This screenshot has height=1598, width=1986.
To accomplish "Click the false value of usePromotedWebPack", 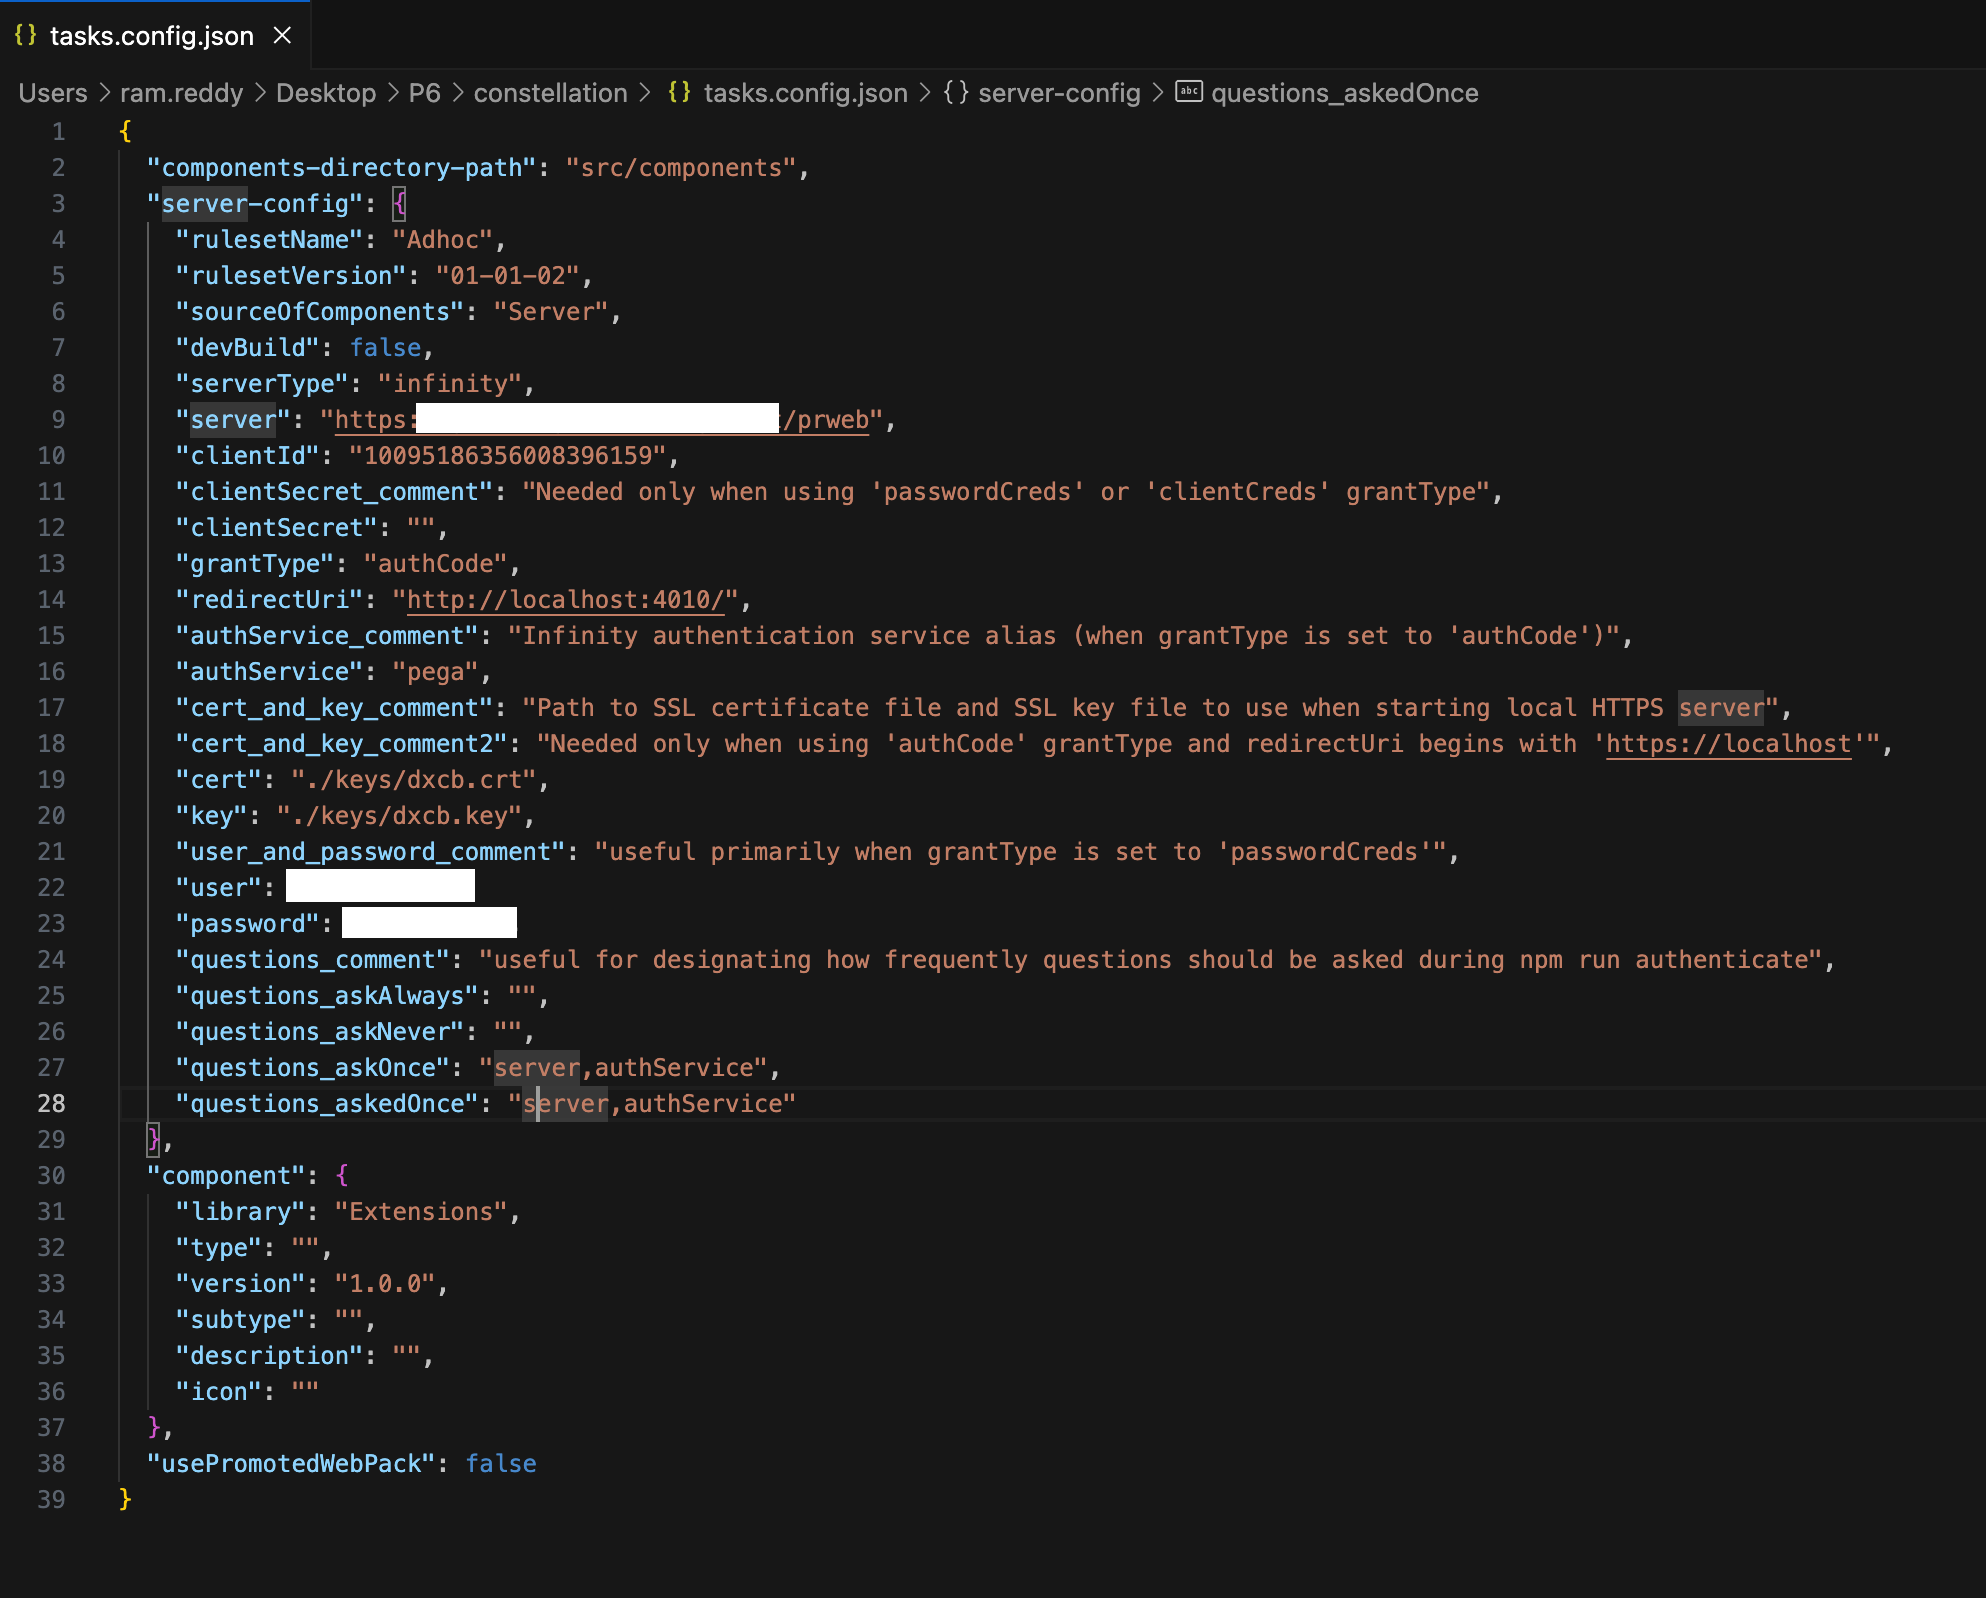I will (501, 1463).
